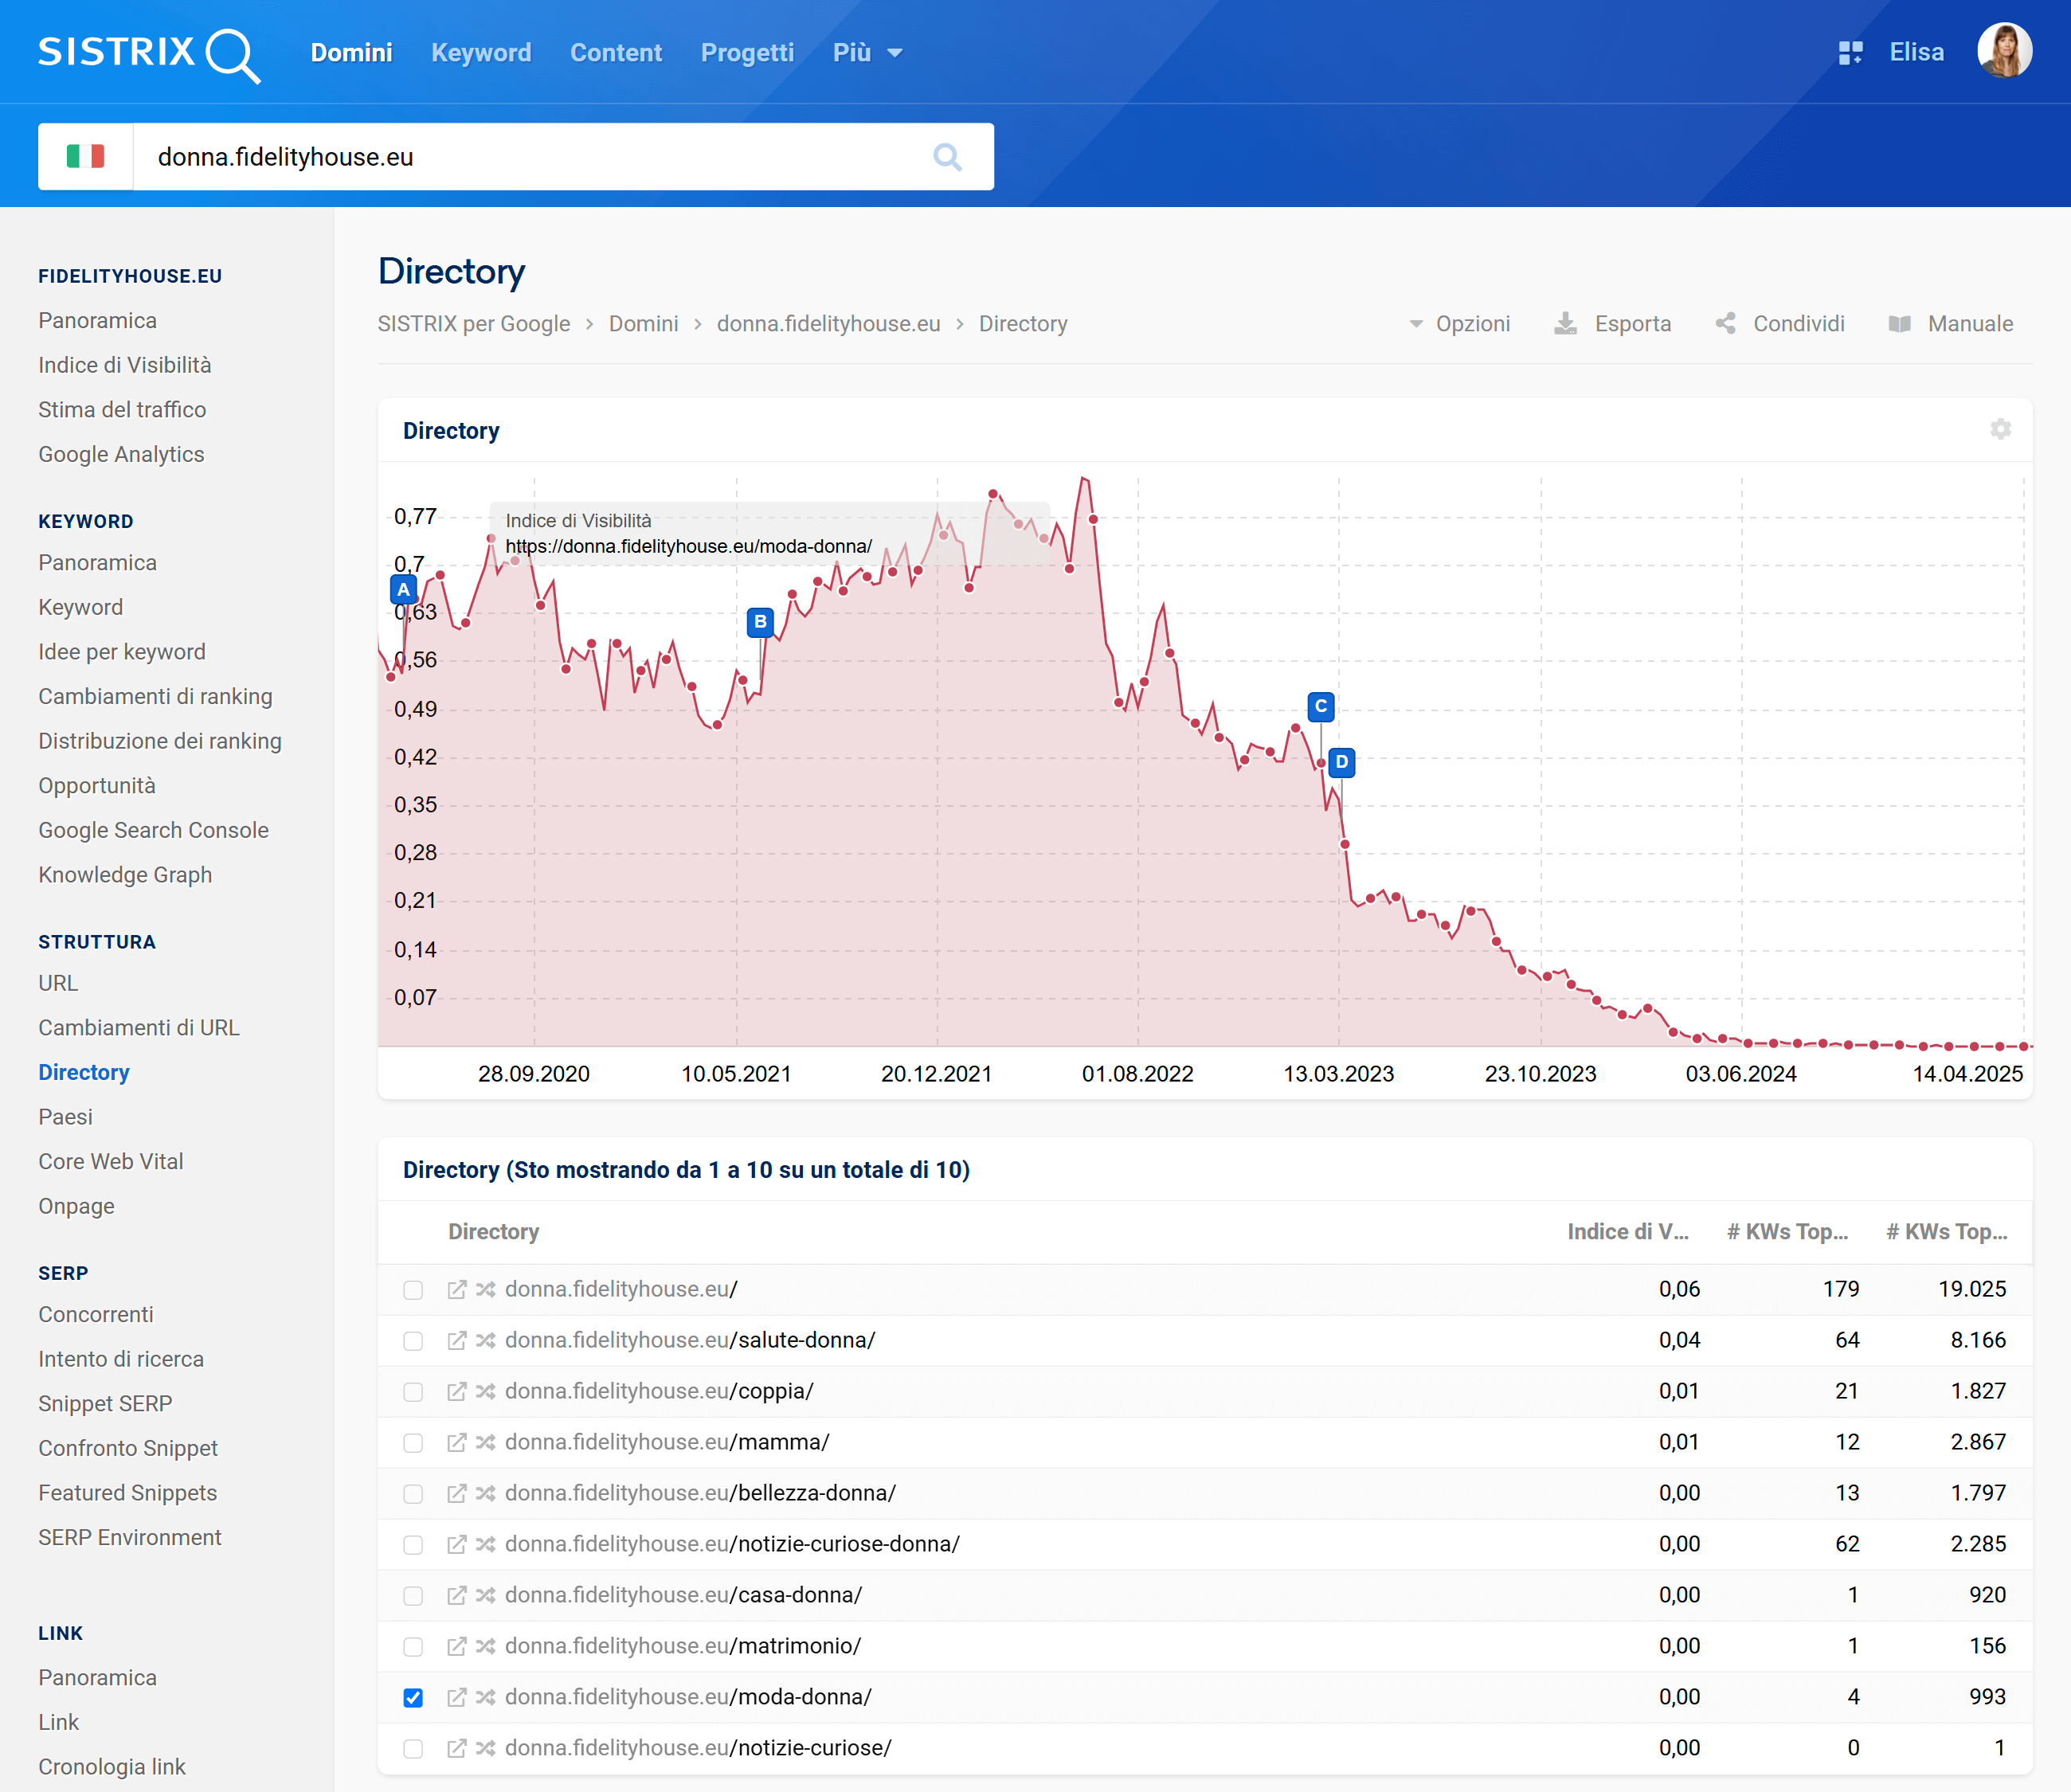Click event pin A on chart
The image size is (2071, 1792).
pyautogui.click(x=403, y=589)
